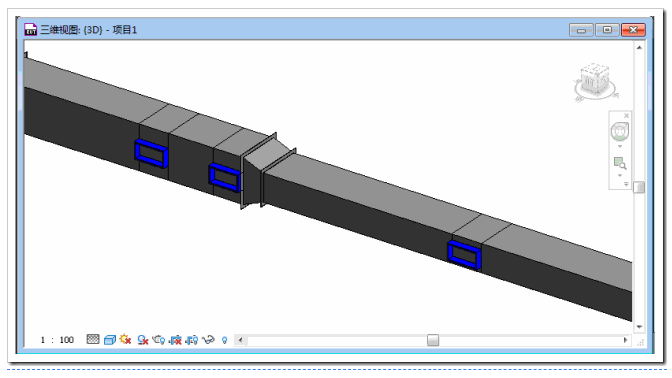This screenshot has width=672, height=378.
Task: Close the 3D view window
Action: [x=633, y=30]
